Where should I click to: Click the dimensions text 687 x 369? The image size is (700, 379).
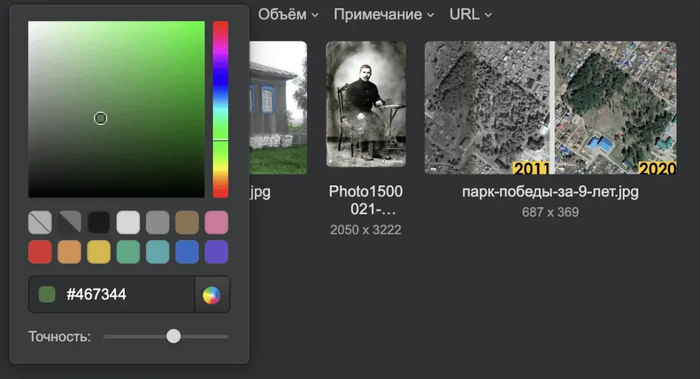coord(550,212)
